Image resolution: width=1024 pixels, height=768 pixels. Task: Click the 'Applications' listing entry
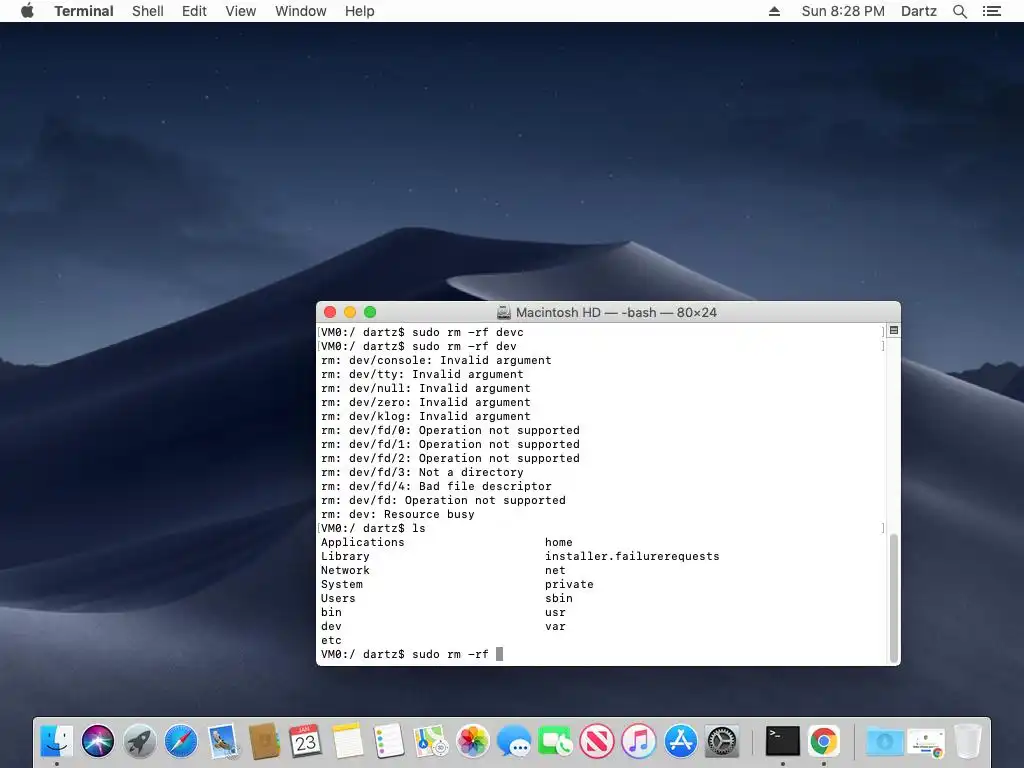(362, 542)
